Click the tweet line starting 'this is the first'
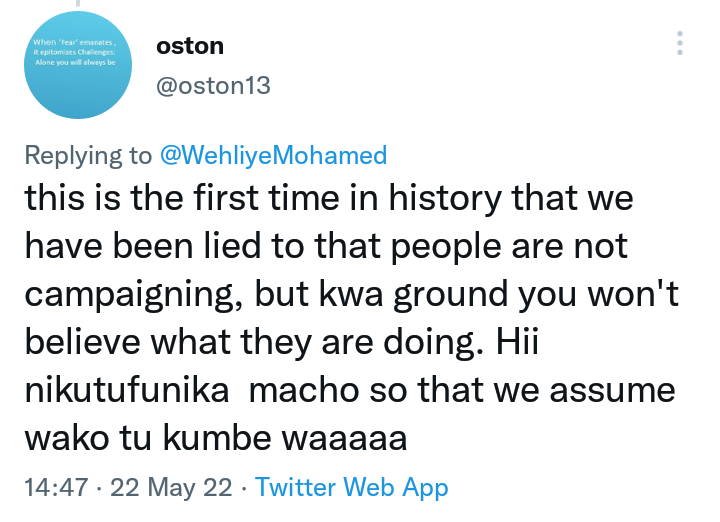The height and width of the screenshot is (522, 720). click(x=329, y=198)
